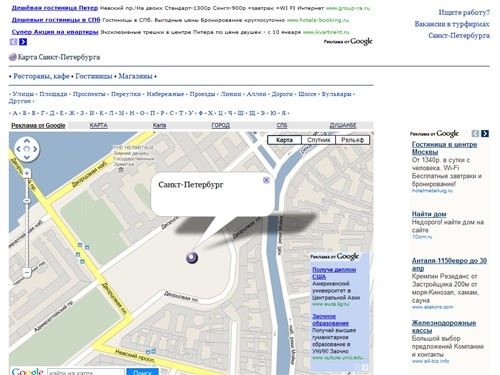This screenshot has height=375, width=500.
Task: Open Заочное образование map ad
Action: pos(330,320)
